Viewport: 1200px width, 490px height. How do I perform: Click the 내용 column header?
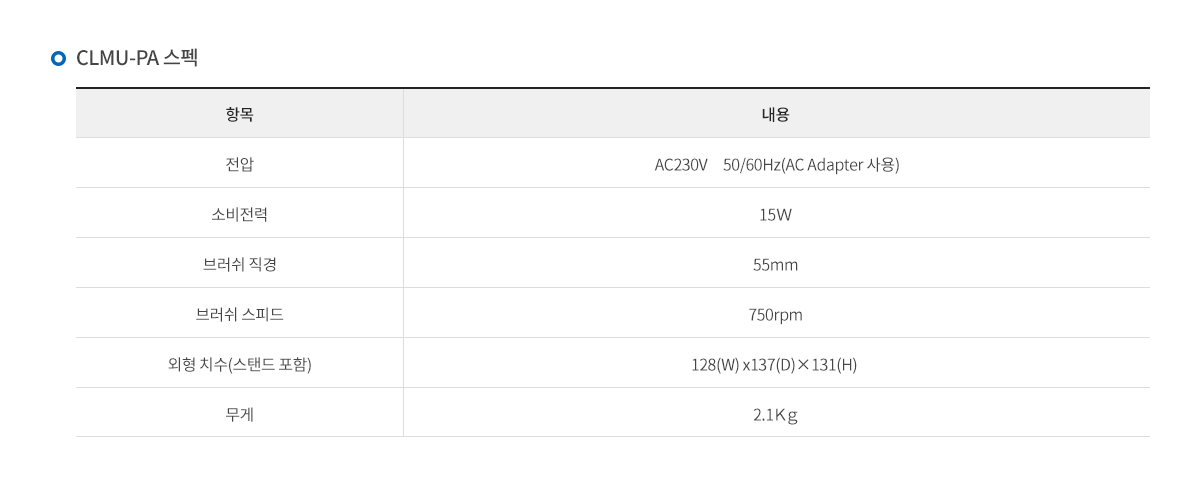pos(776,114)
